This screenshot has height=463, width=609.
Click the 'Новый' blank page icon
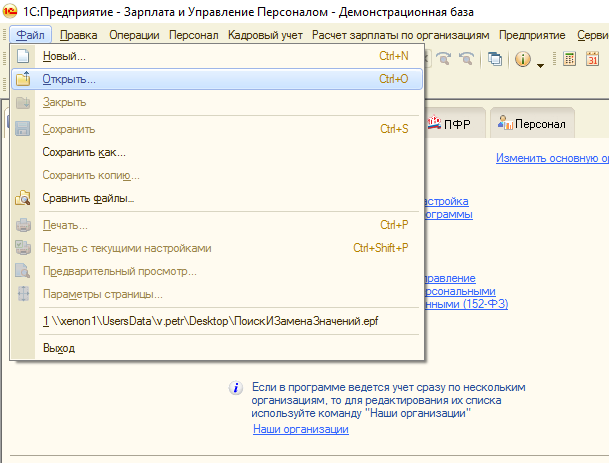coord(23,56)
